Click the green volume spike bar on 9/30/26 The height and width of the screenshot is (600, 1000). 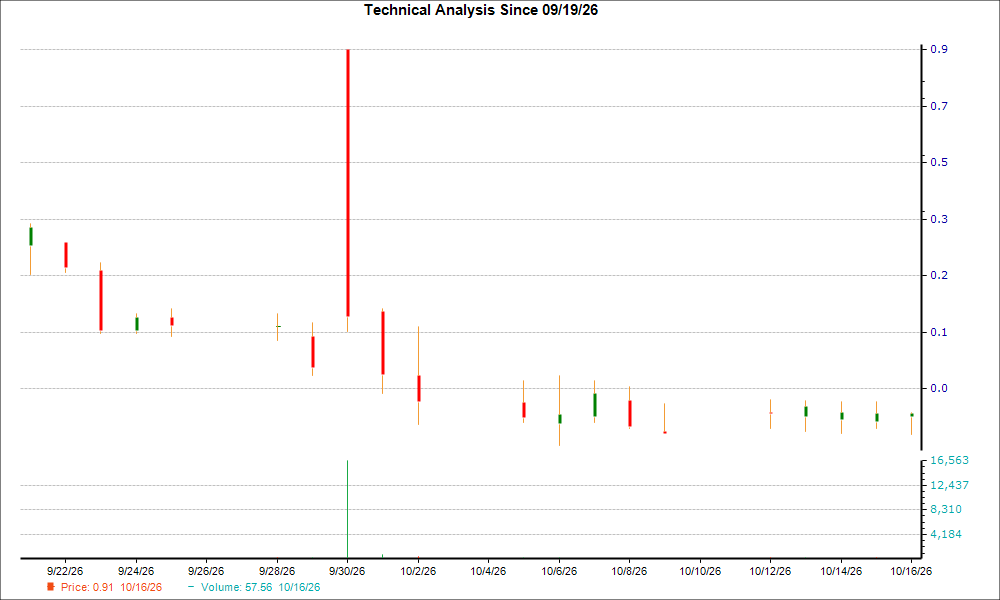348,509
